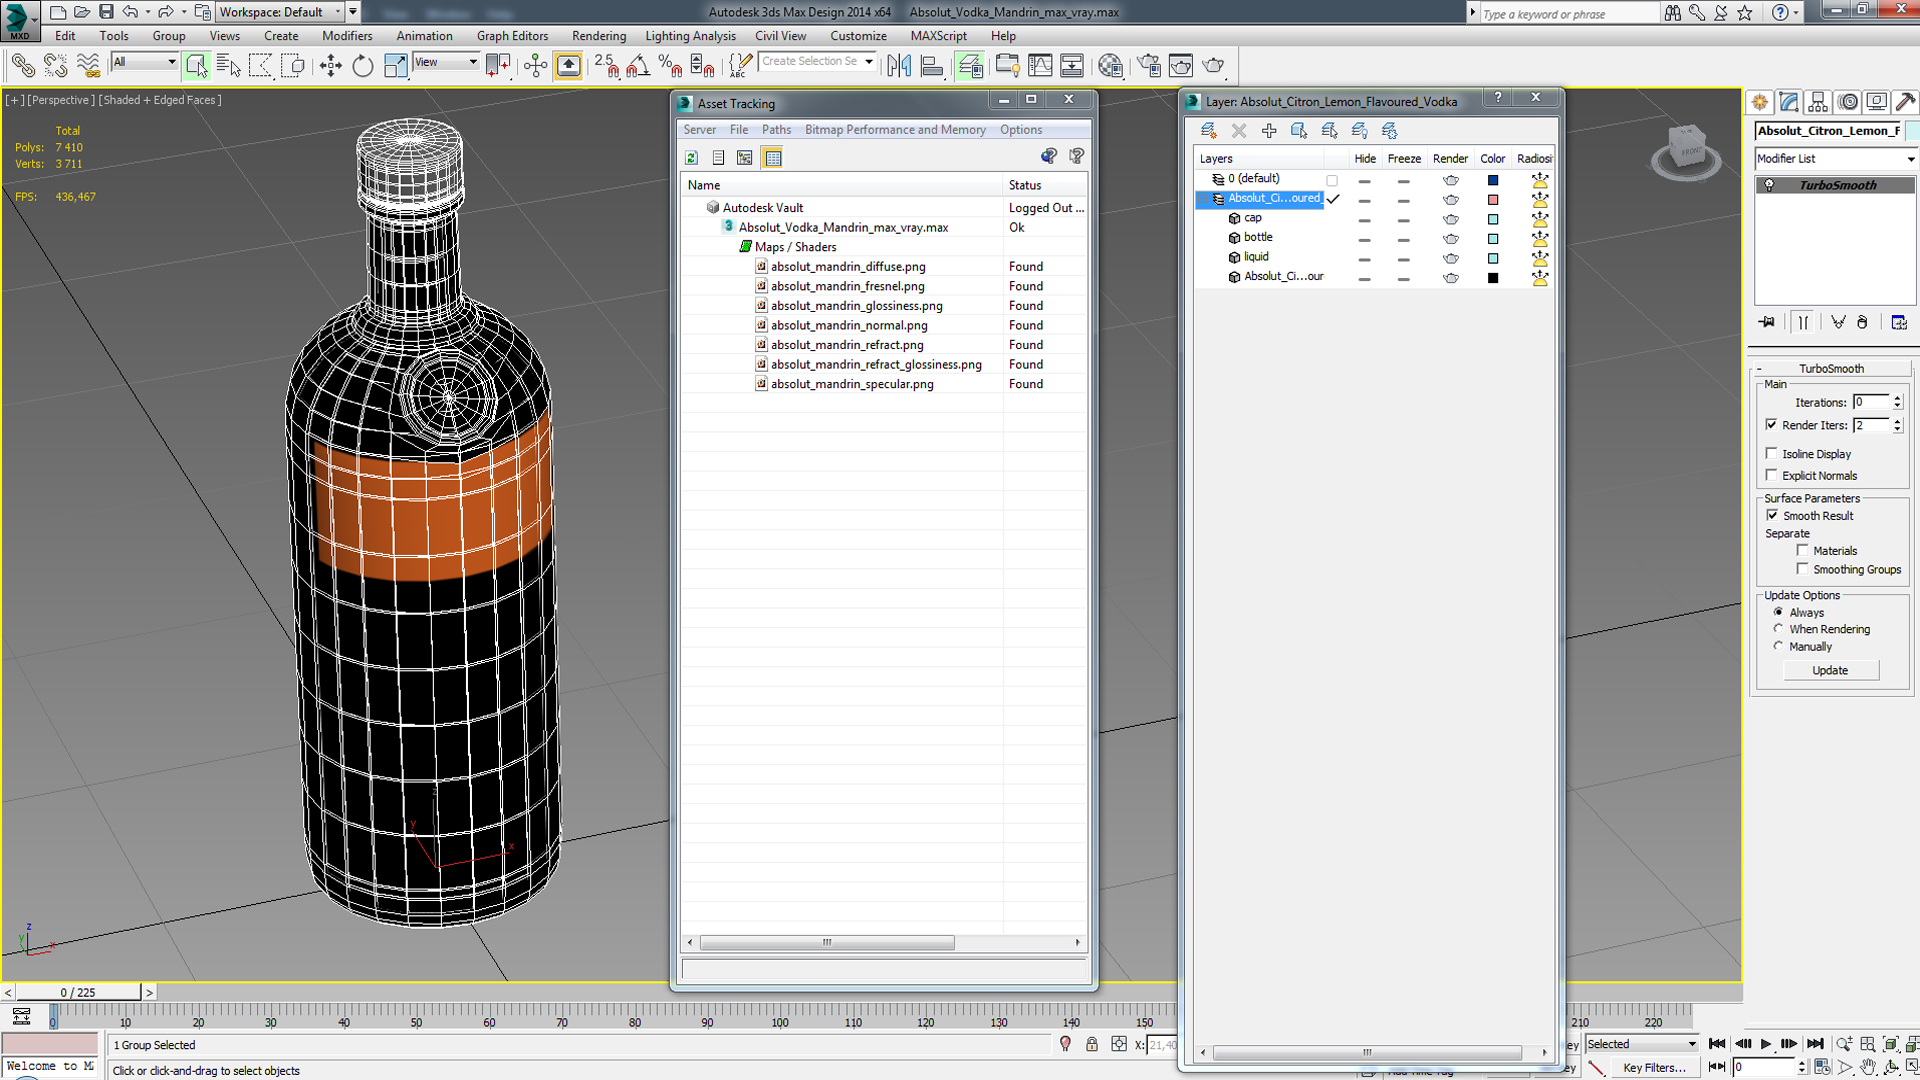Viewport: 1920px width, 1080px height.
Task: Increase Iterations spinner value
Action: pos(1897,398)
